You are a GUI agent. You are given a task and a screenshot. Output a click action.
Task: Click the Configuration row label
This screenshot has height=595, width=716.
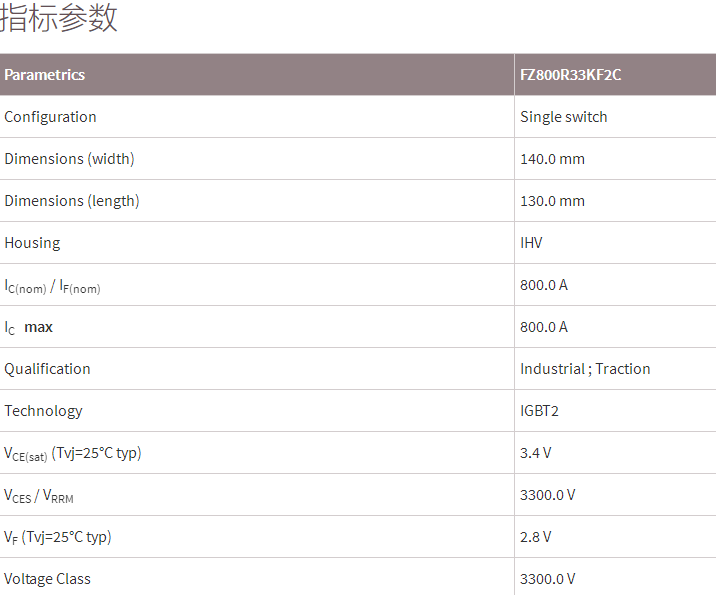51,117
